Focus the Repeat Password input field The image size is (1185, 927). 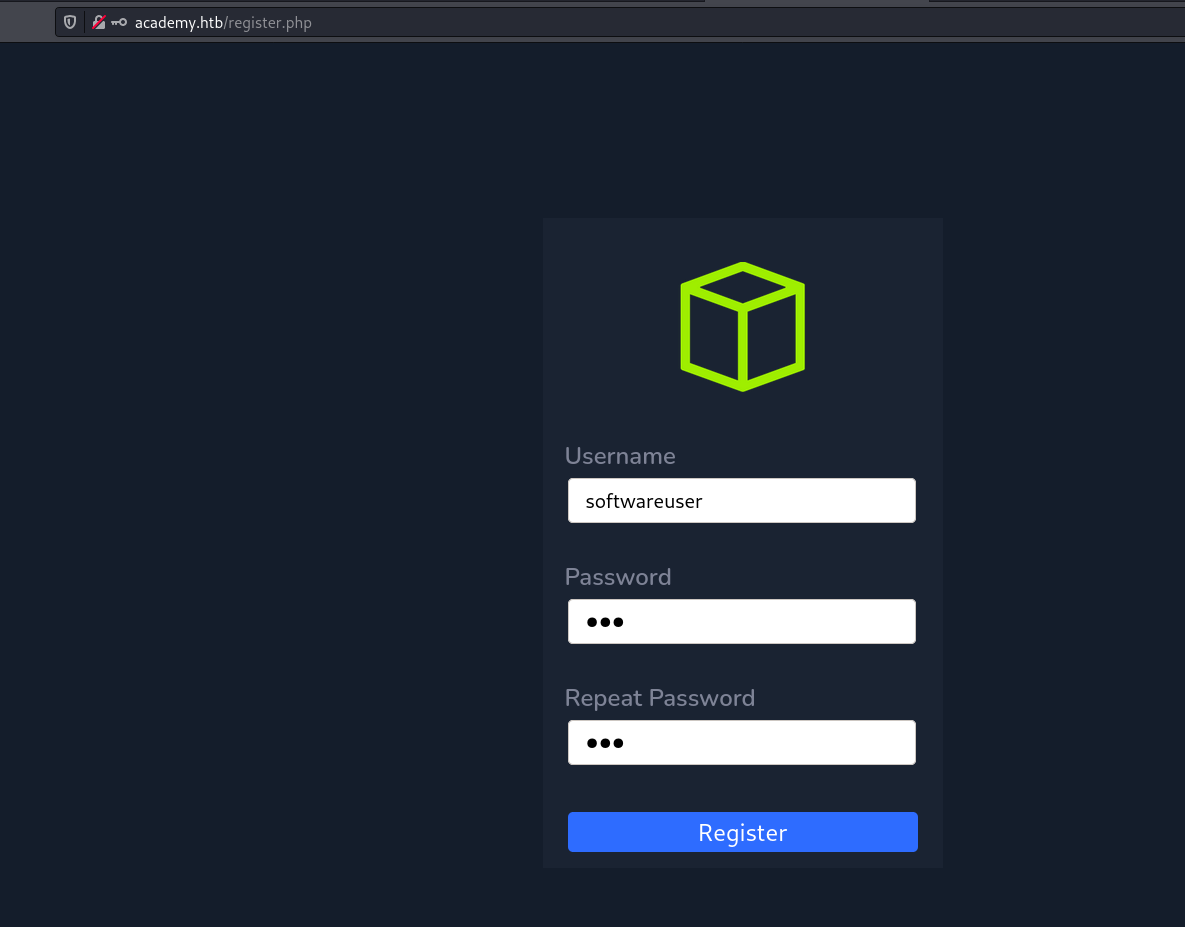[x=780, y=743]
